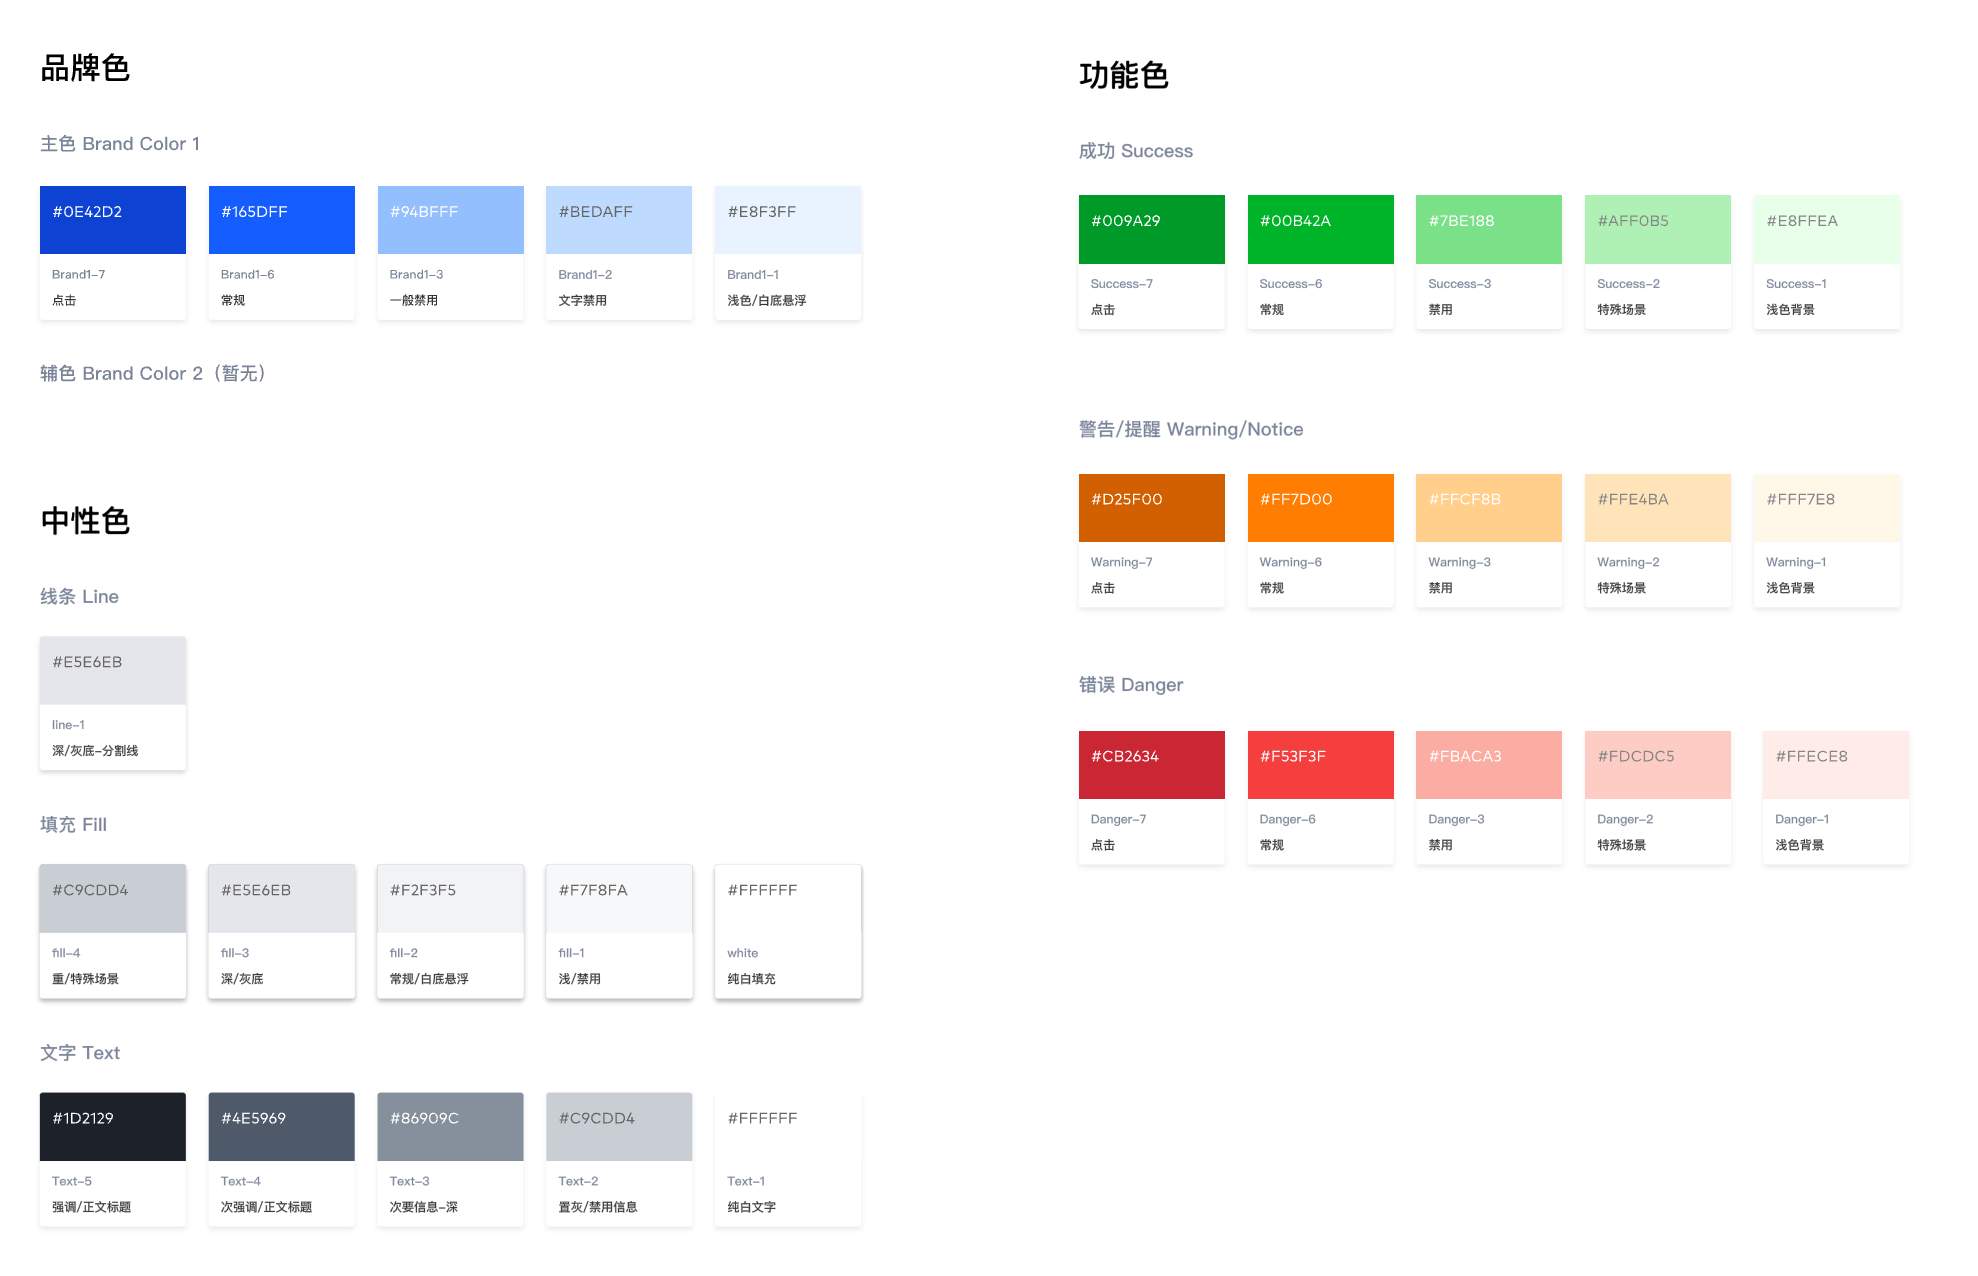Pick the #CB2634 Danger-7 swatch
Screen dimensions: 1978x1276
(x=1152, y=765)
